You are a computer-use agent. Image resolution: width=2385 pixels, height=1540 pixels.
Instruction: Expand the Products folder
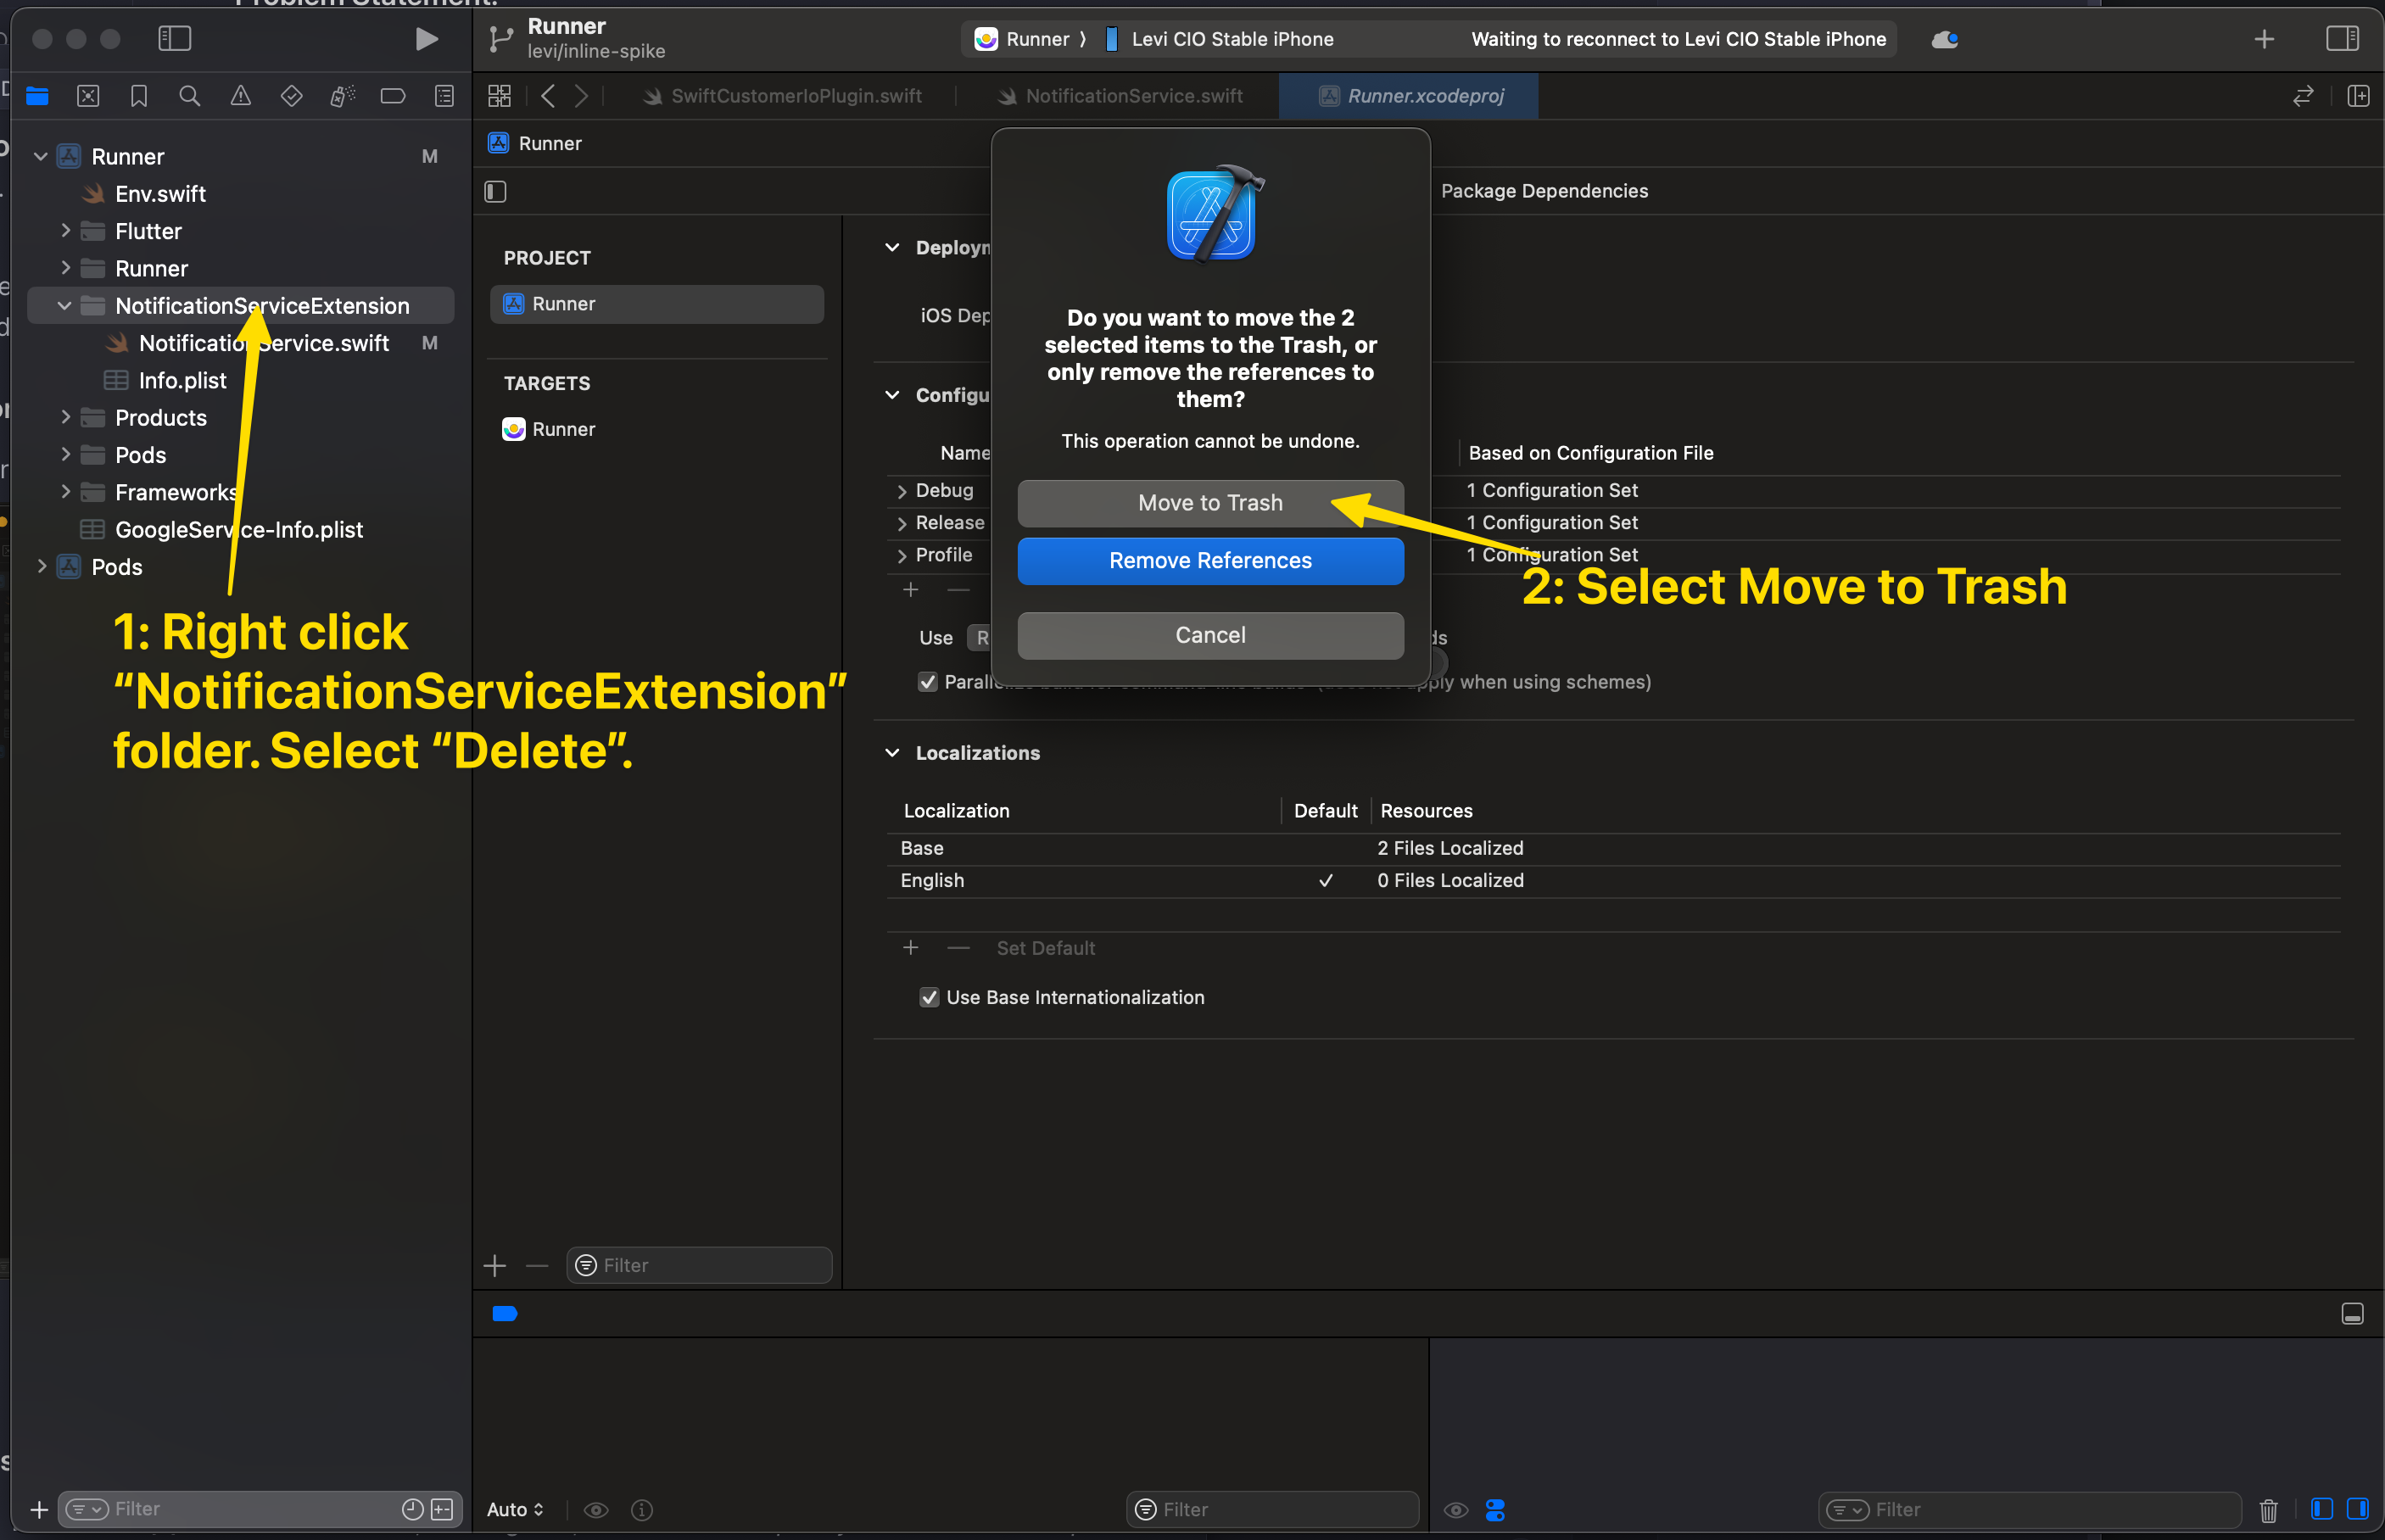click(x=65, y=417)
